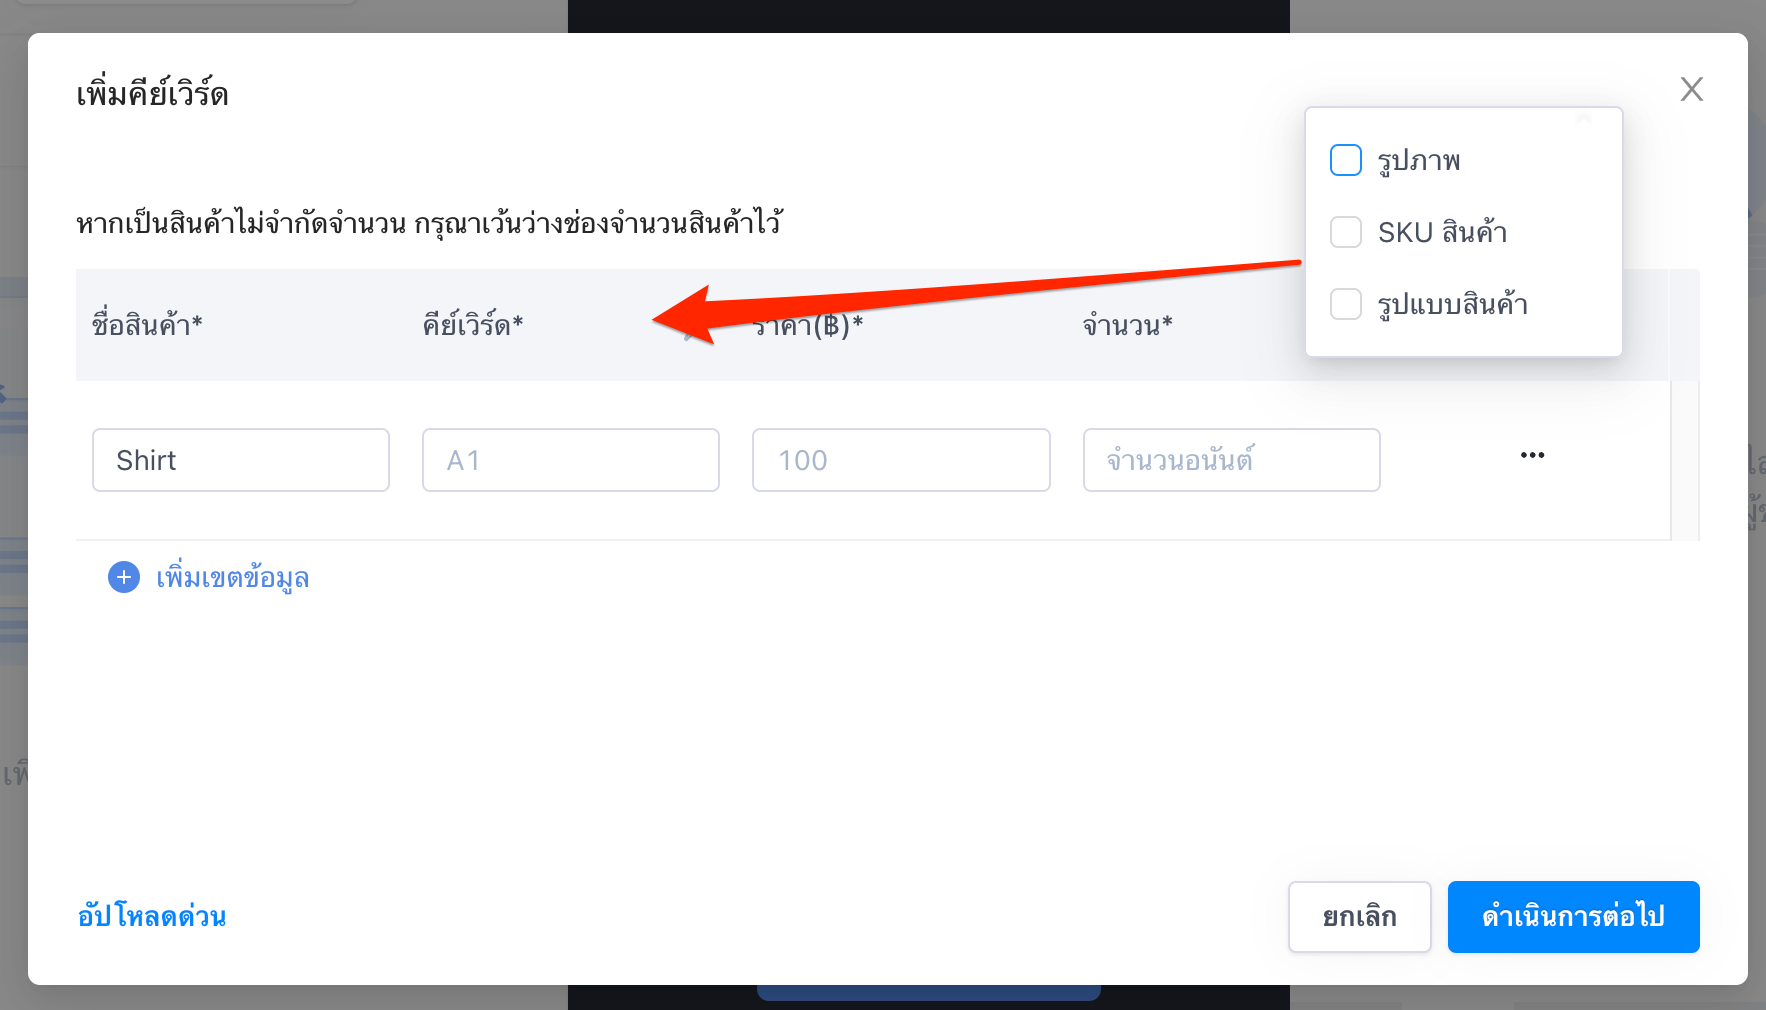1766x1010 pixels.
Task: Enable the SKU สินค้า checkbox
Action: [x=1346, y=232]
